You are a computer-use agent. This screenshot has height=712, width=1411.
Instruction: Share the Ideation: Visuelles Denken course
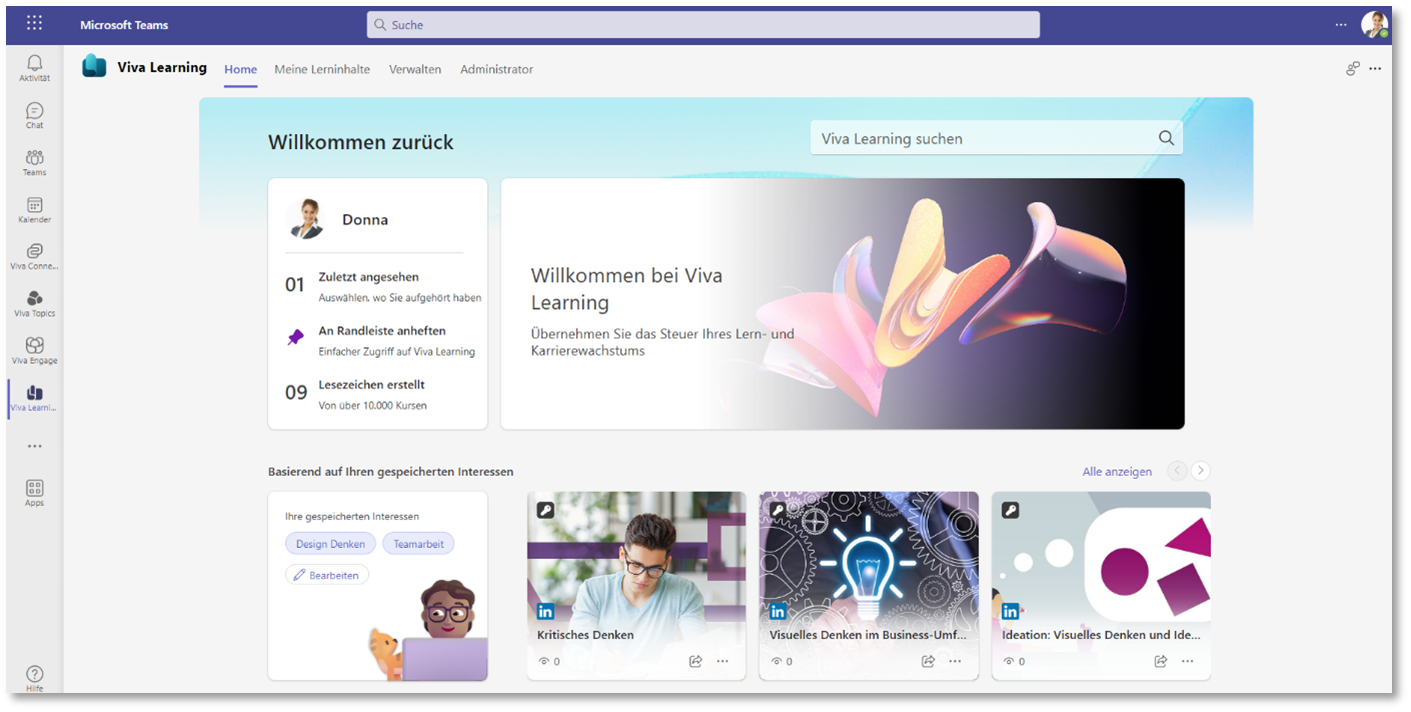pyautogui.click(x=1160, y=661)
